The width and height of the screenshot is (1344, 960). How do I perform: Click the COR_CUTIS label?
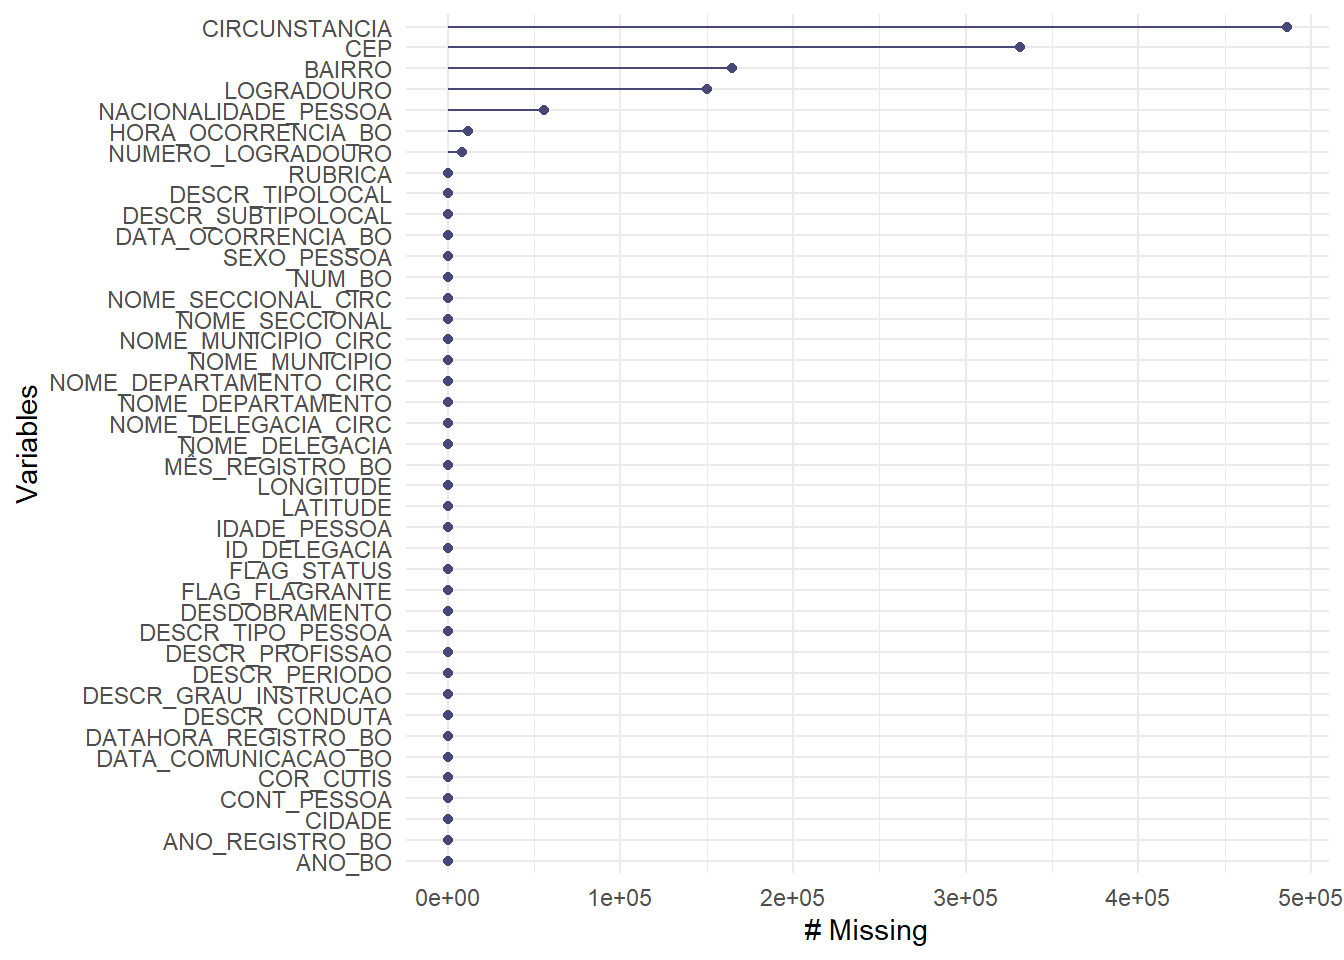pos(325,779)
